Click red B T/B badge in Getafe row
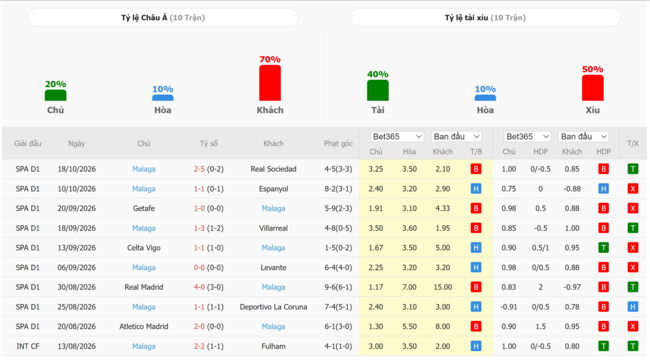This screenshot has height=362, width=650. 476,209
